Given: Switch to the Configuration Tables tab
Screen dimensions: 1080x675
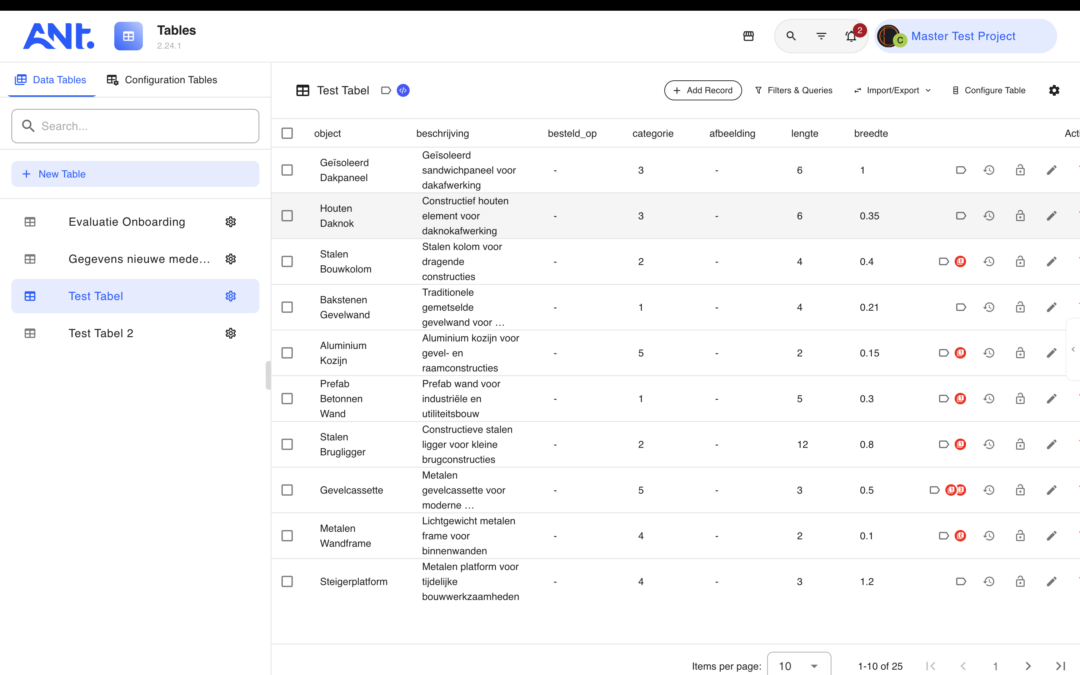Looking at the screenshot, I should (x=162, y=80).
